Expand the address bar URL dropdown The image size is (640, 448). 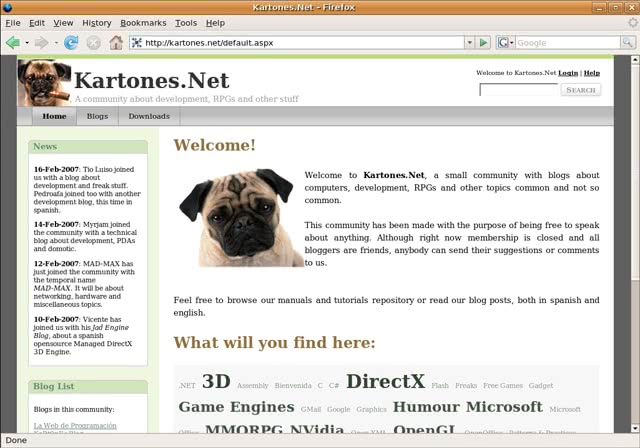469,42
